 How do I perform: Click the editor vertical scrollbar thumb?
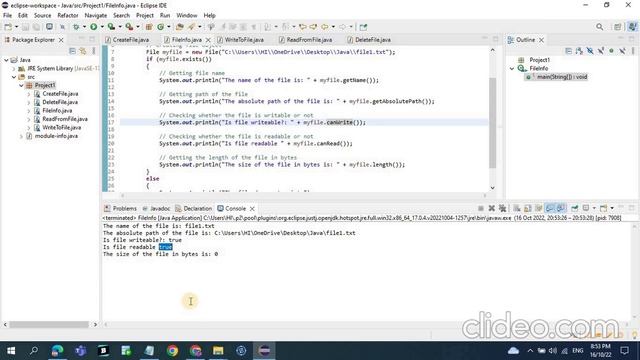pos(492,122)
